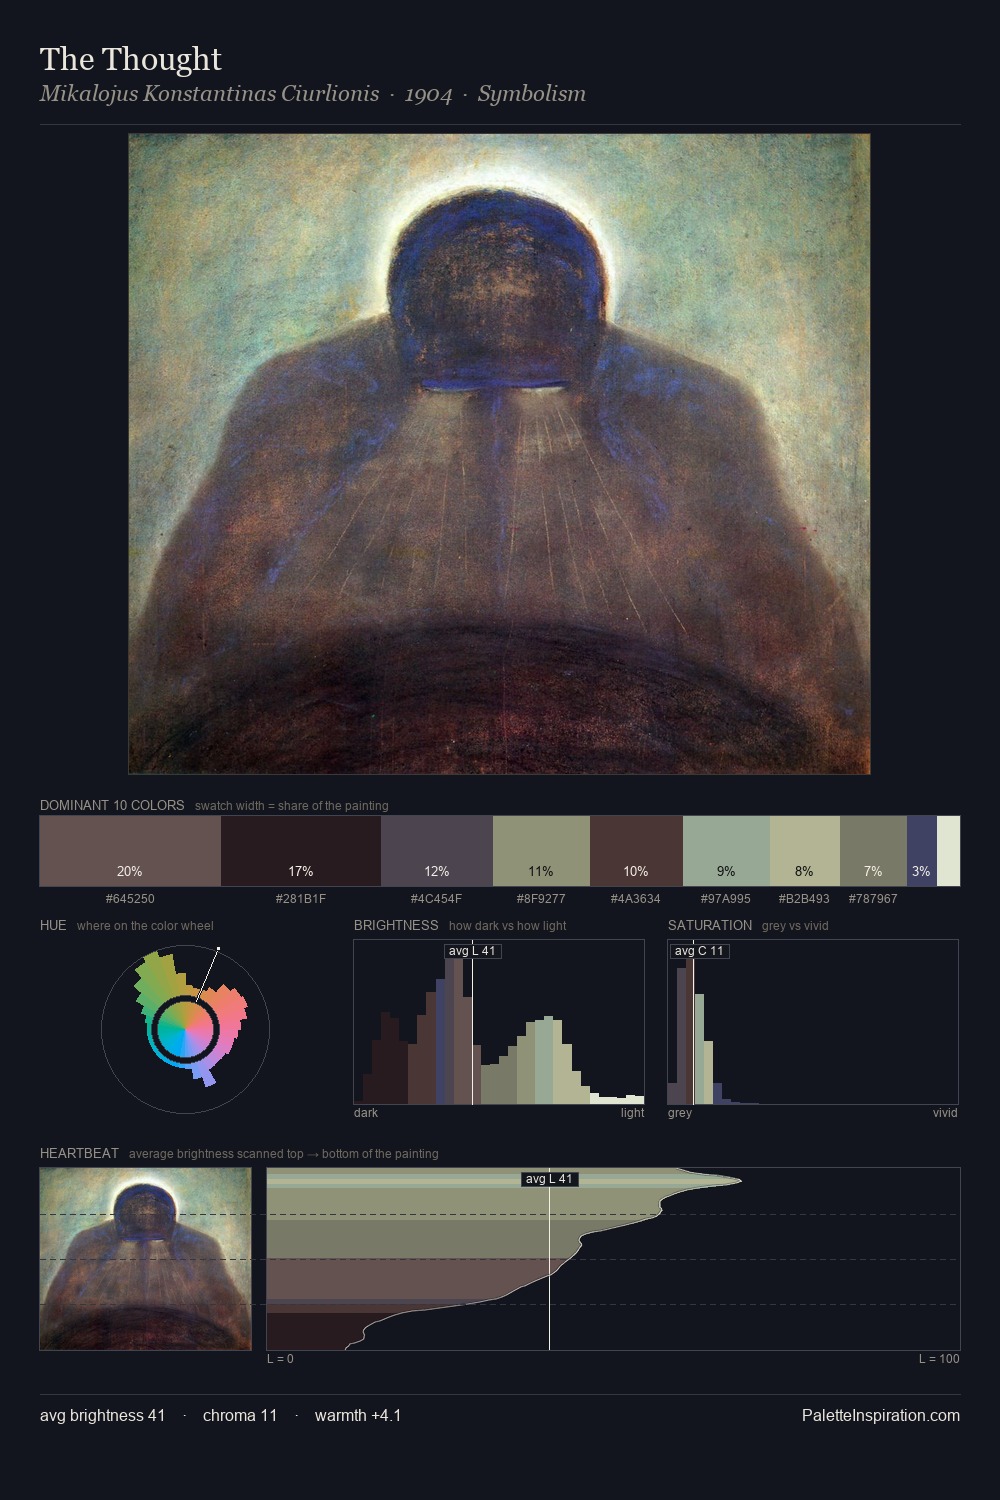
Task: Click the hex label #8F9277
Action: [x=541, y=899]
